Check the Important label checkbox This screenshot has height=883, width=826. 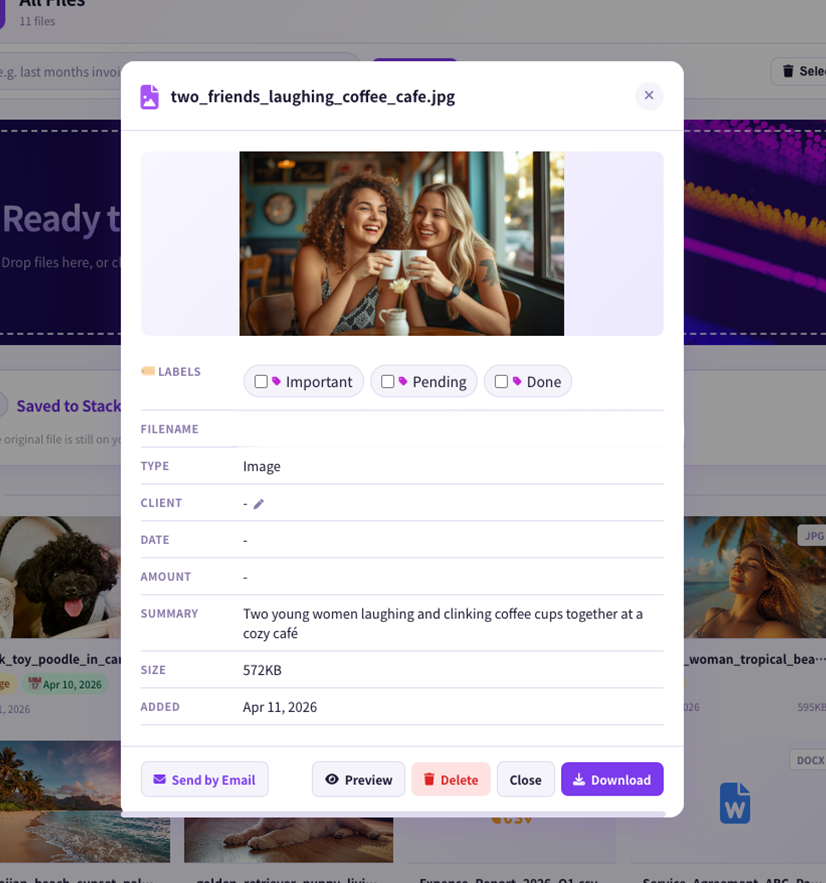tap(260, 381)
